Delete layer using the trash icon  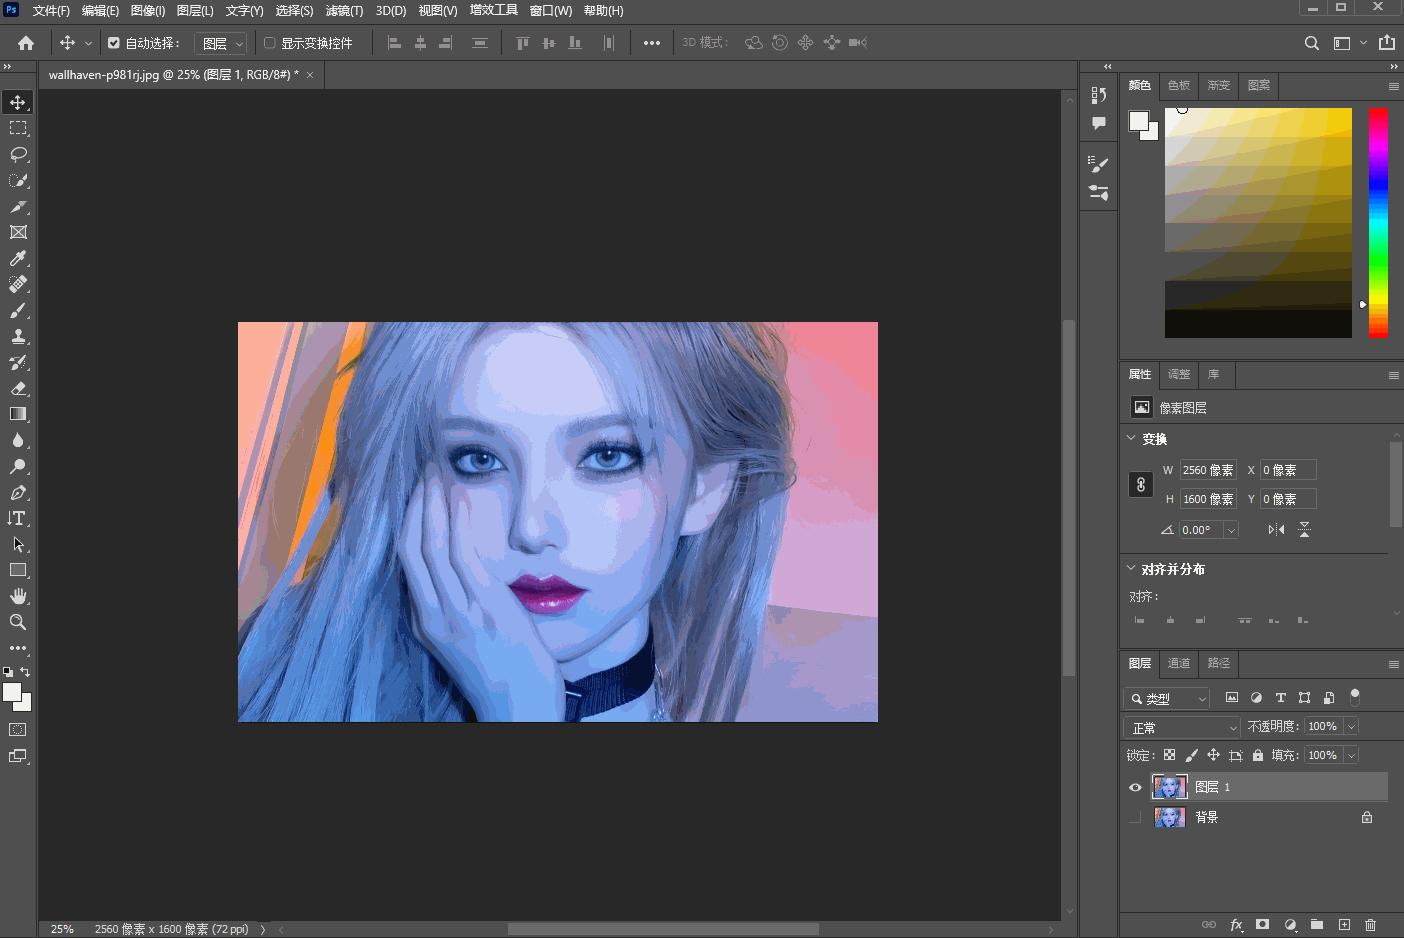[1370, 925]
